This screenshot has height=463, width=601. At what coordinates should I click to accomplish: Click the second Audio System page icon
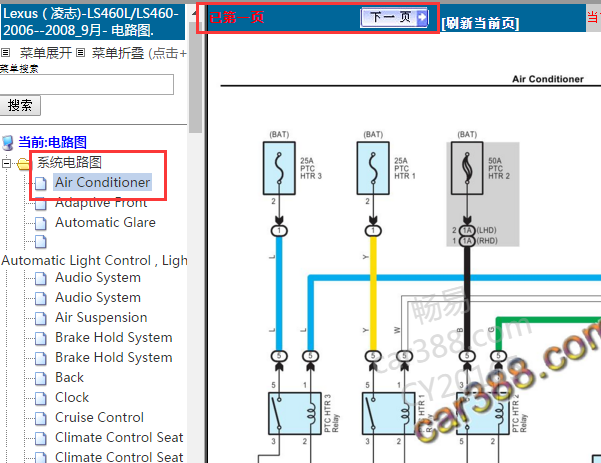tap(41, 299)
